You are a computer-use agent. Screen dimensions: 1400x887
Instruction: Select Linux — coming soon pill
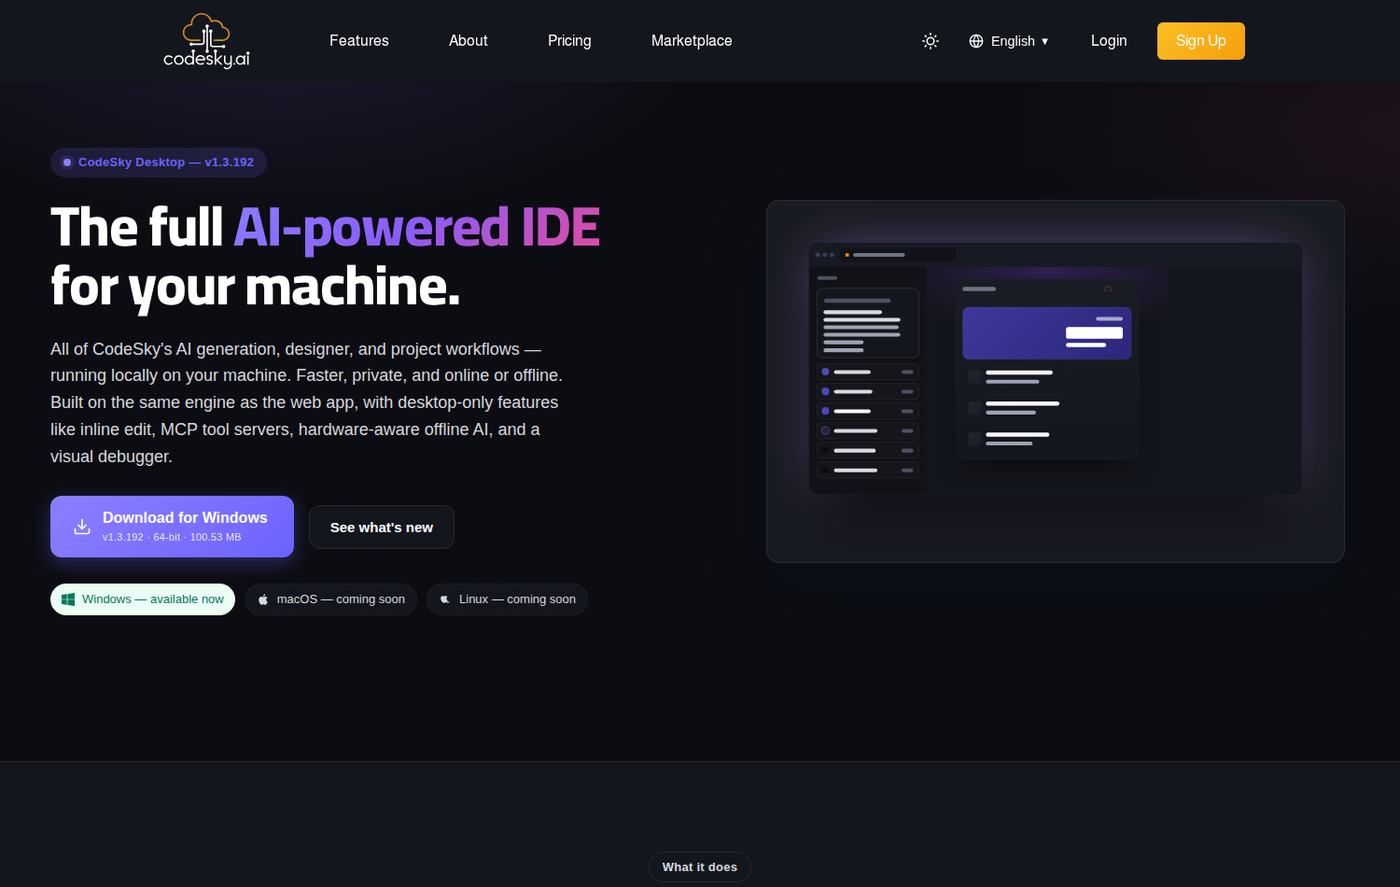pyautogui.click(x=507, y=599)
